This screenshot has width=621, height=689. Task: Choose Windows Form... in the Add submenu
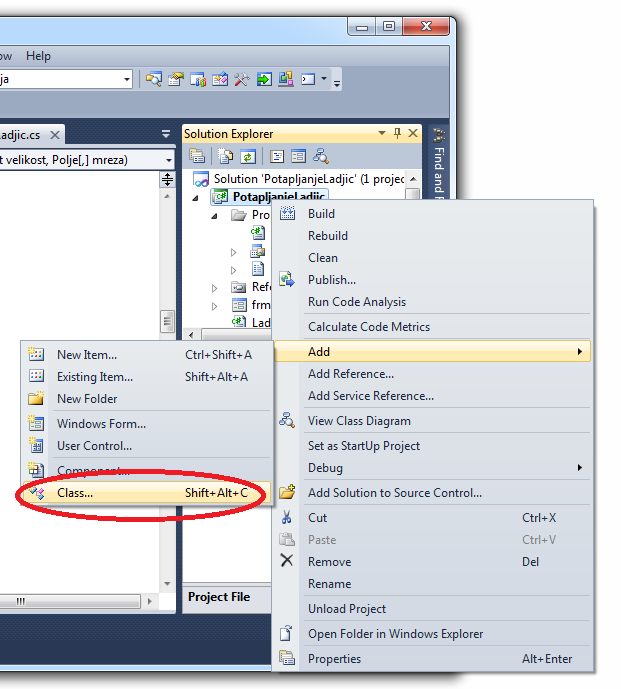tap(101, 424)
